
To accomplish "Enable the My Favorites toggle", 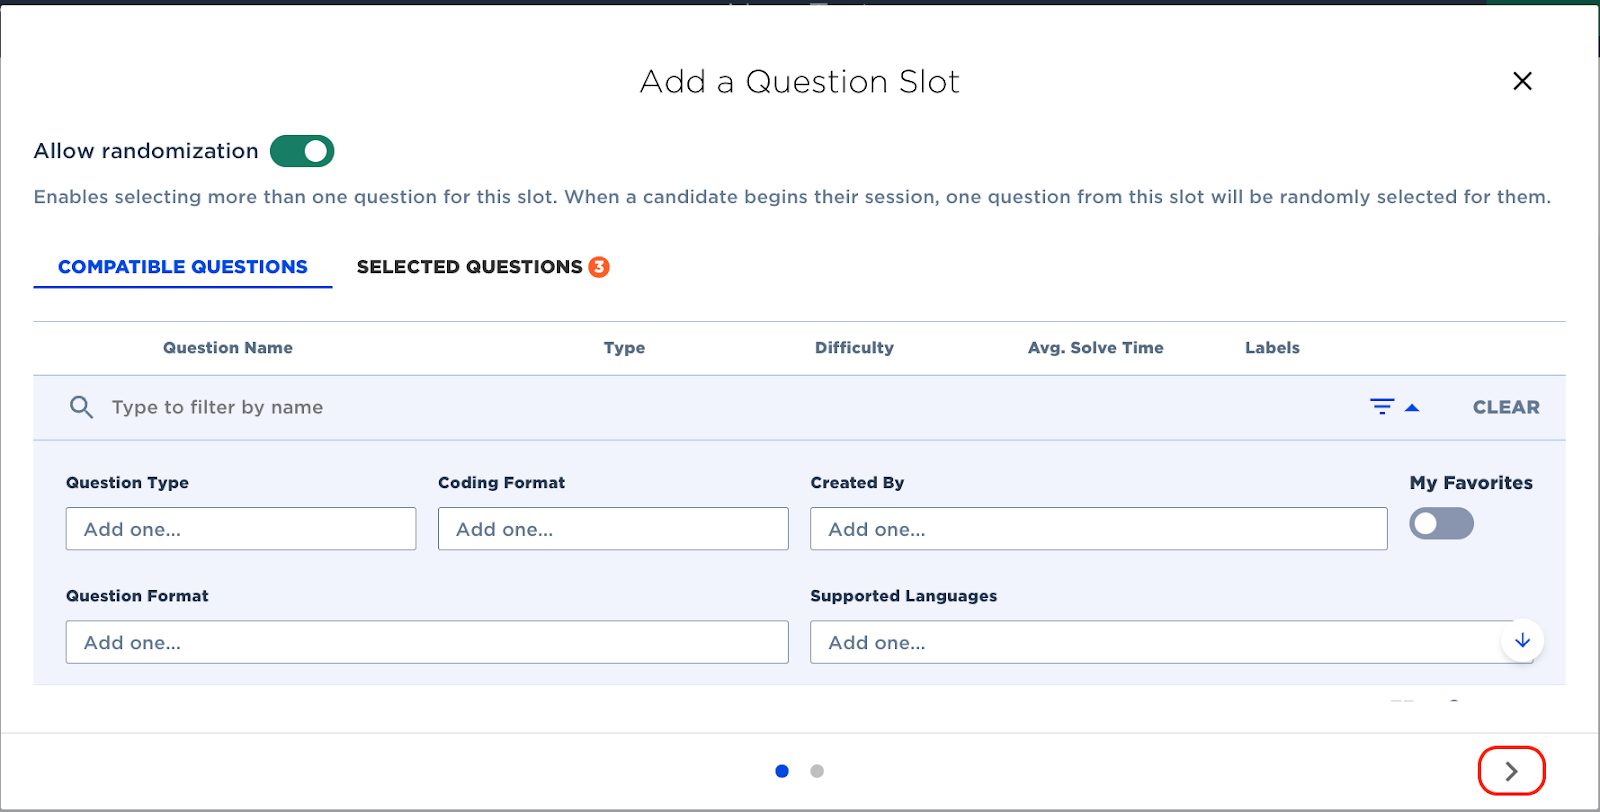I will coord(1441,523).
